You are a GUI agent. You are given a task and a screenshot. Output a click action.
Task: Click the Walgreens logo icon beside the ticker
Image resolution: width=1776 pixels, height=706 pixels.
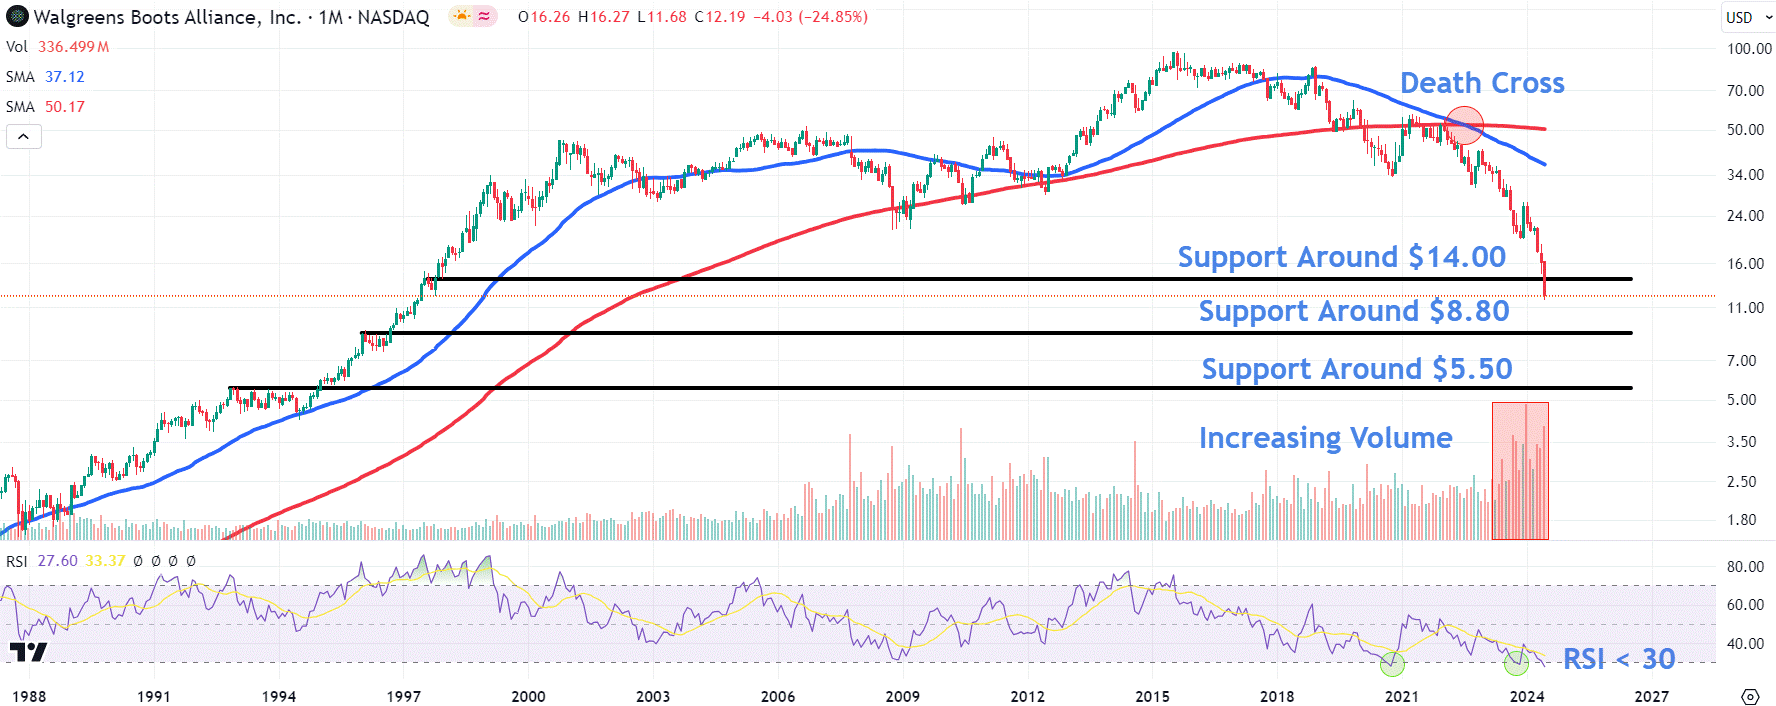pos(17,17)
